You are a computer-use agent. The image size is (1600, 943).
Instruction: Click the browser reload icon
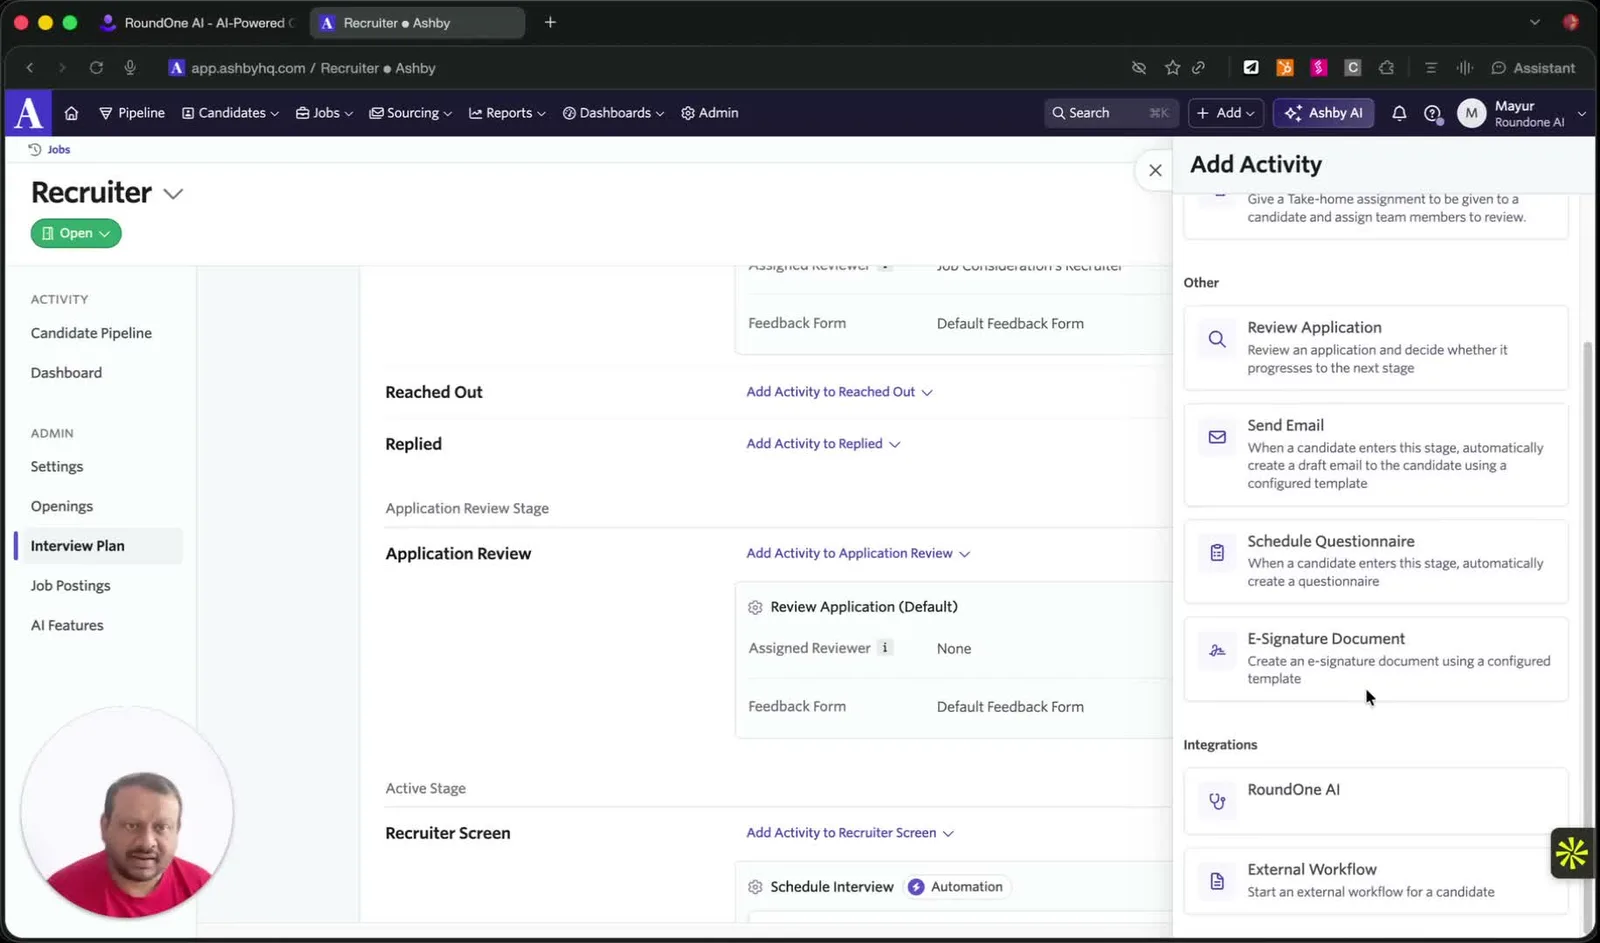[96, 68]
